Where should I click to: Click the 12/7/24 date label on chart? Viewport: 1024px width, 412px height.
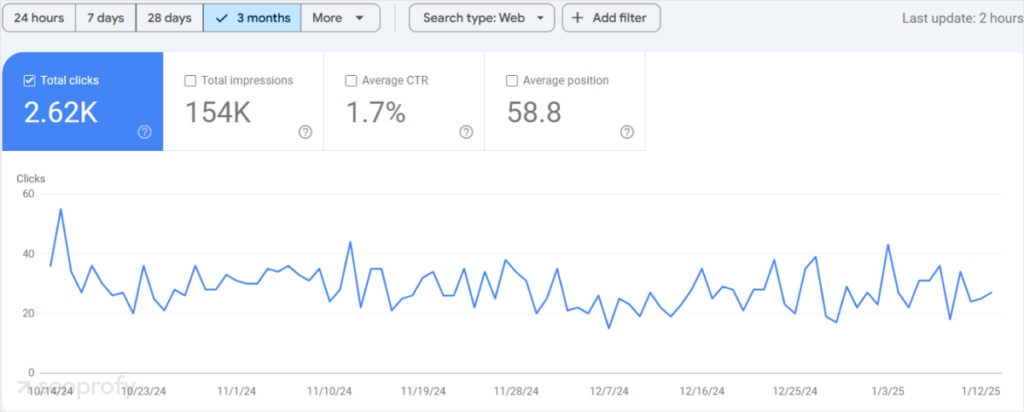609,391
